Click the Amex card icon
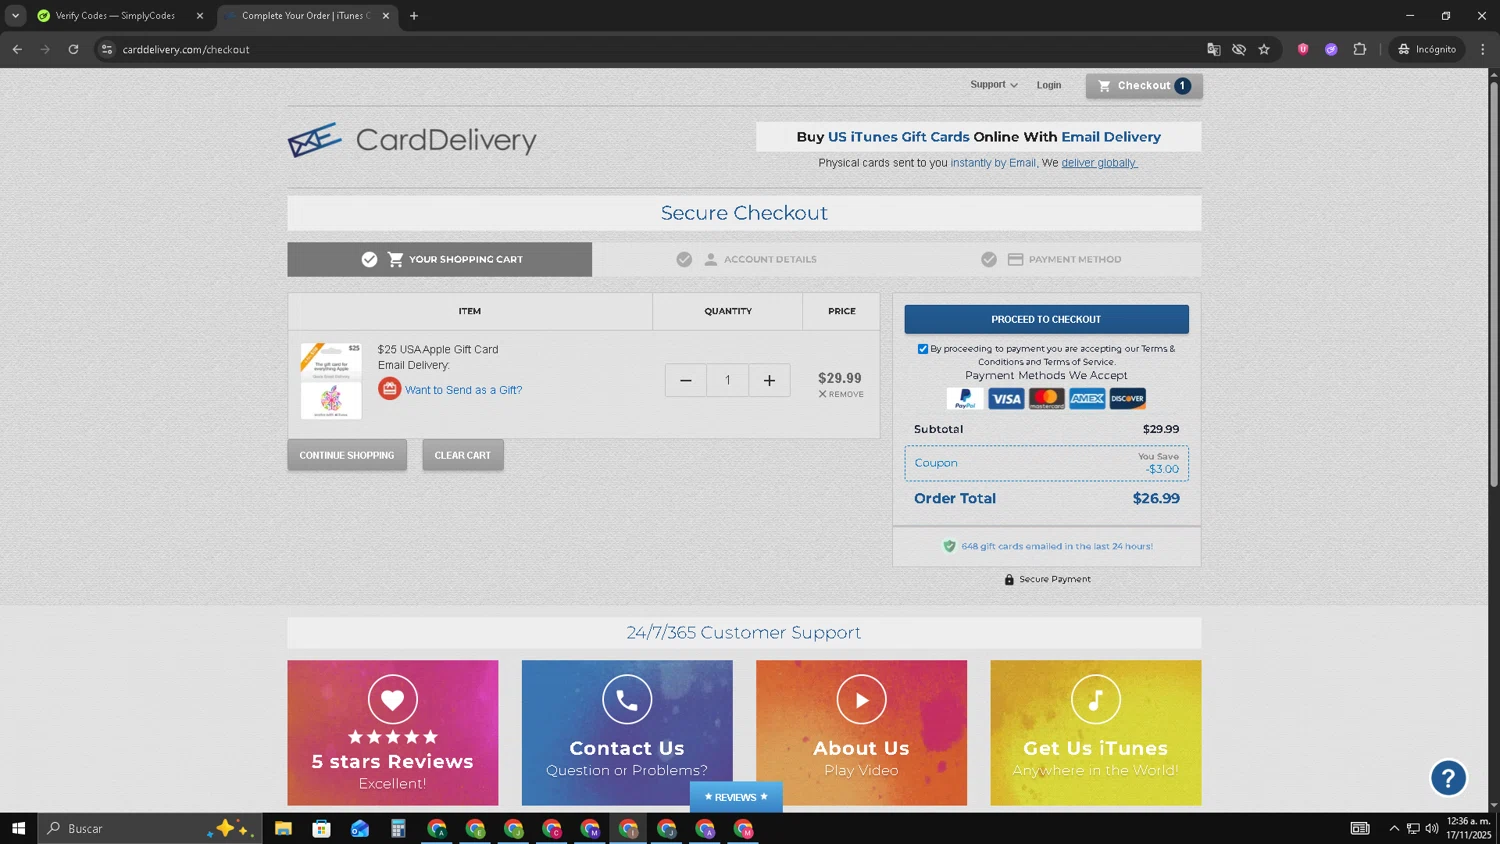Image resolution: width=1500 pixels, height=844 pixels. point(1087,399)
